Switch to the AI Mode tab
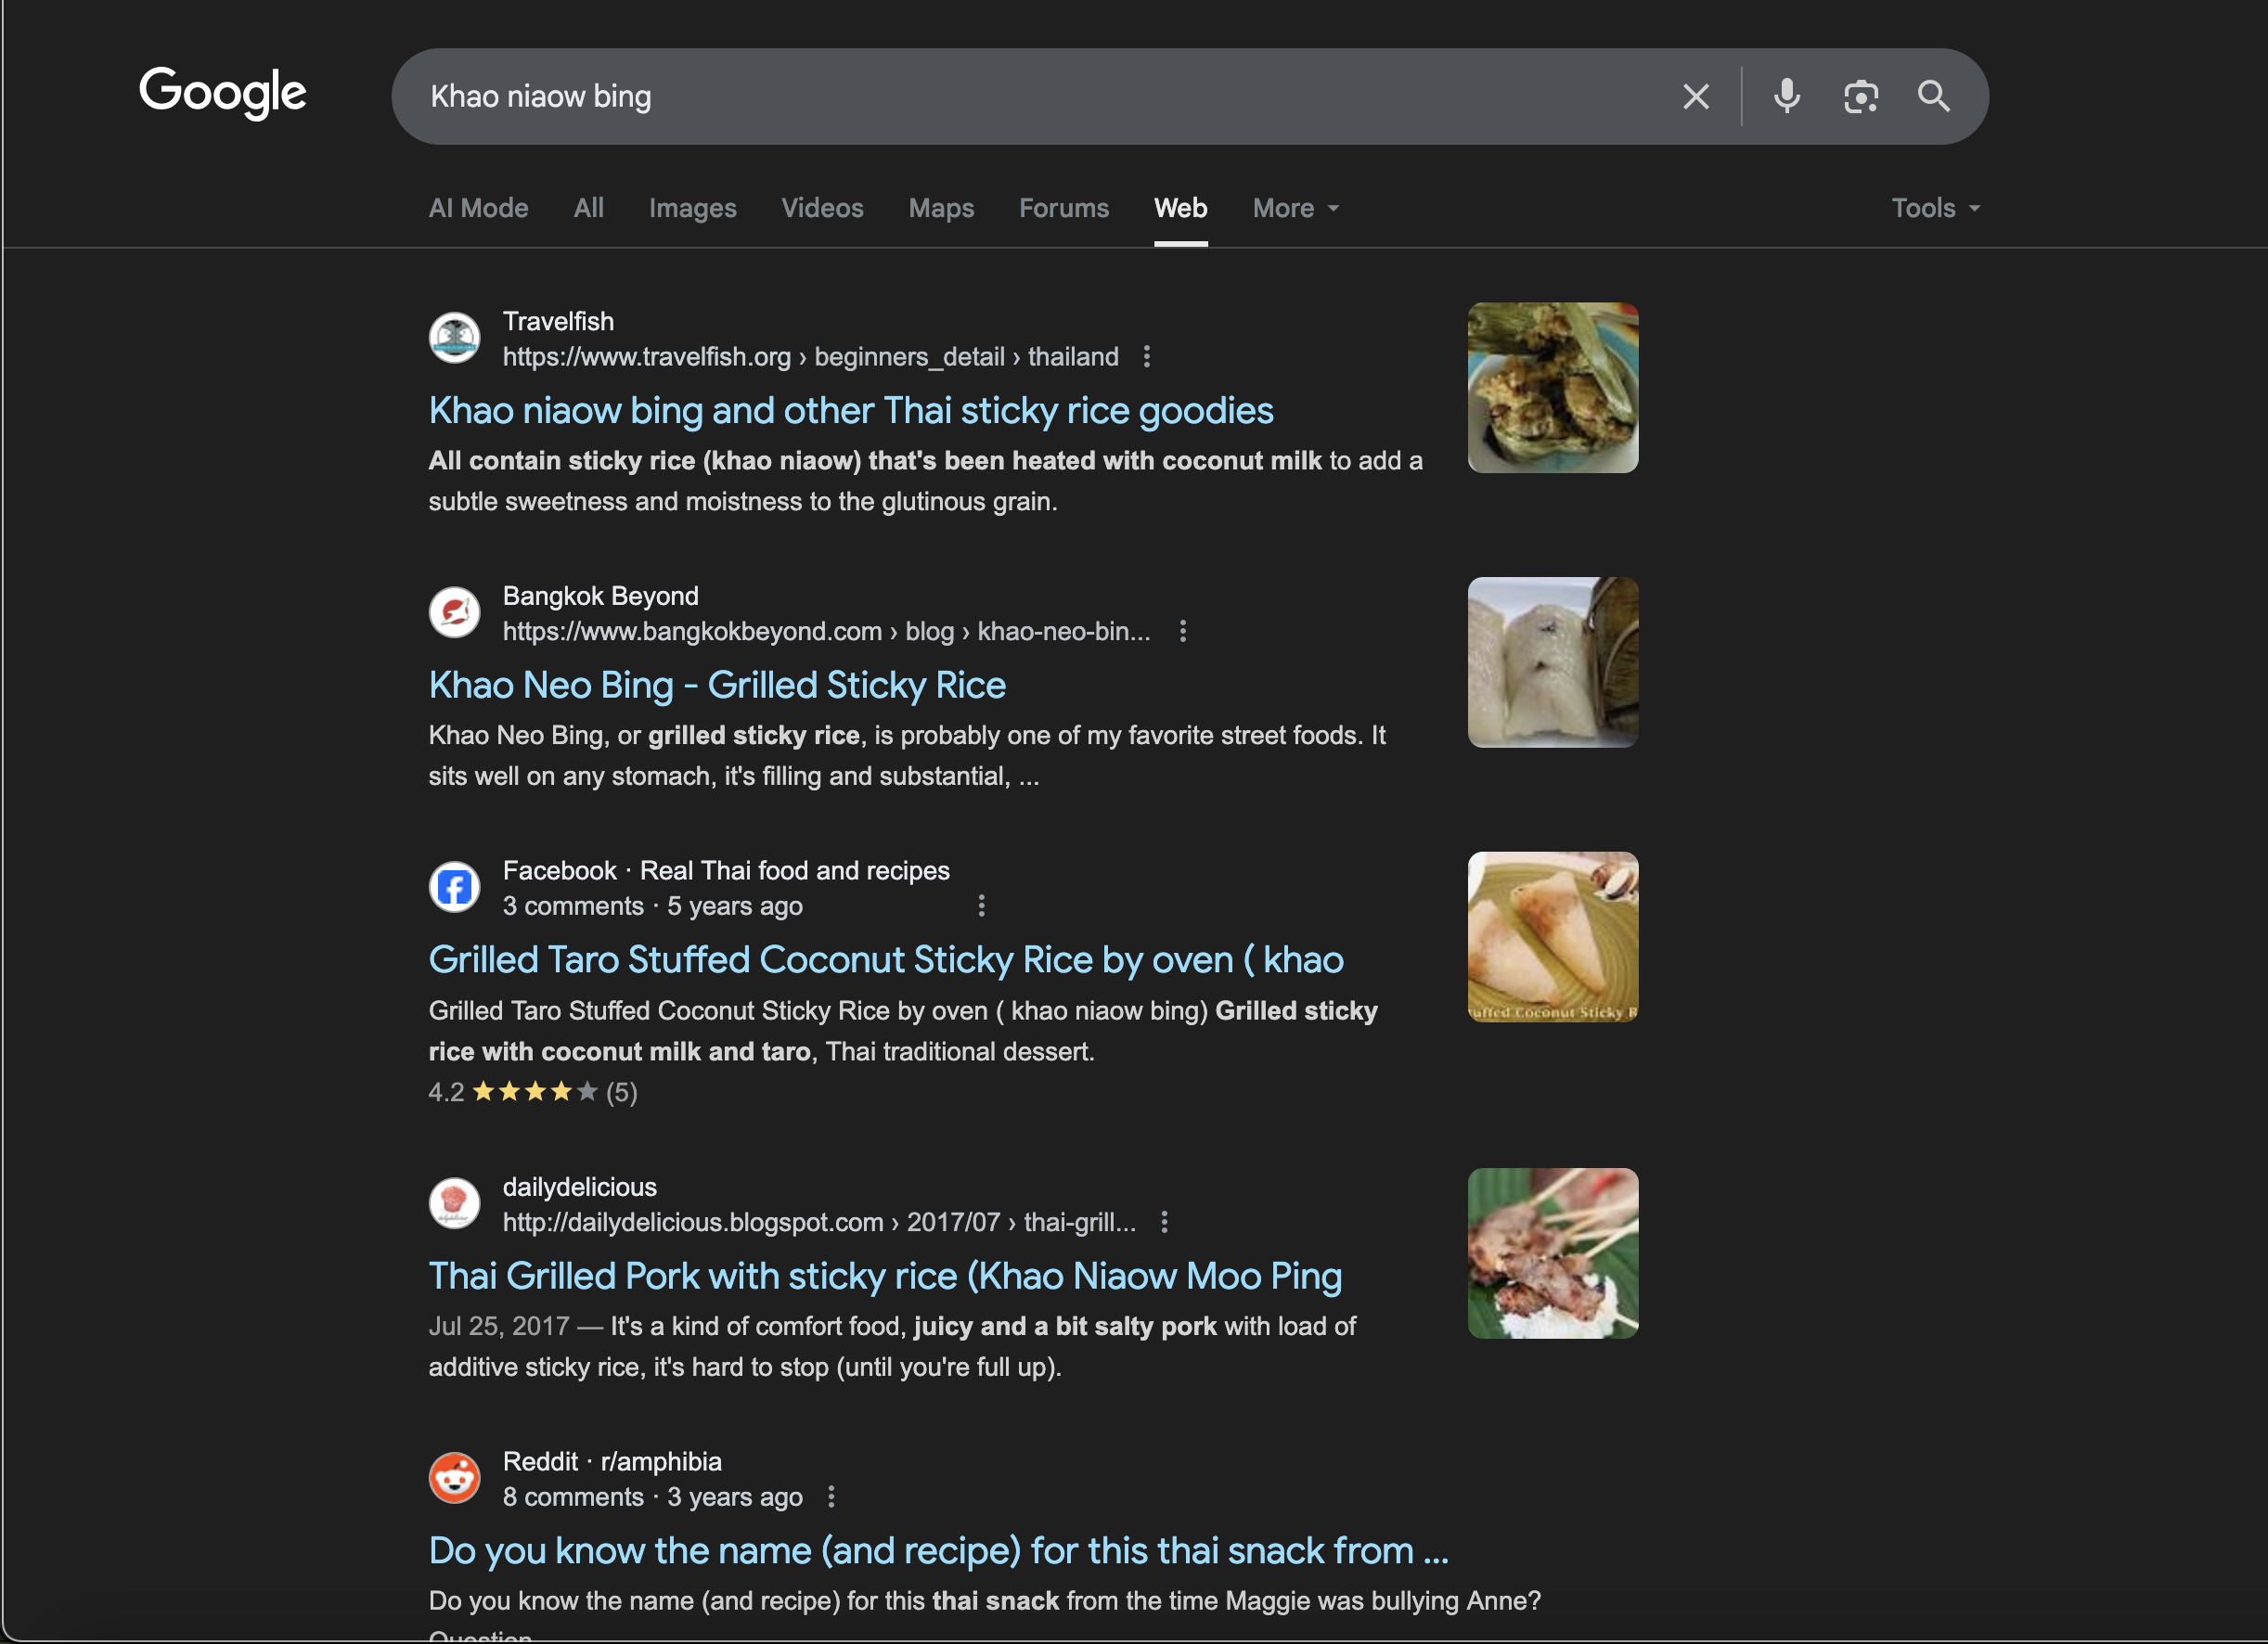 [x=478, y=208]
